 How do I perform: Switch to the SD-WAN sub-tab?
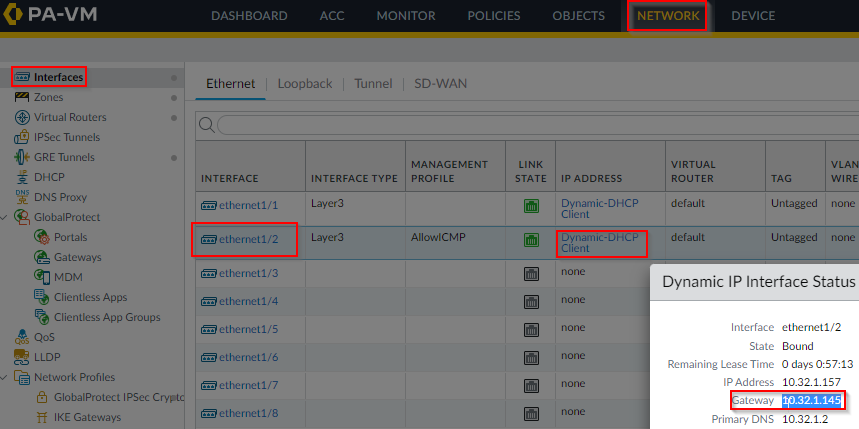coord(440,84)
